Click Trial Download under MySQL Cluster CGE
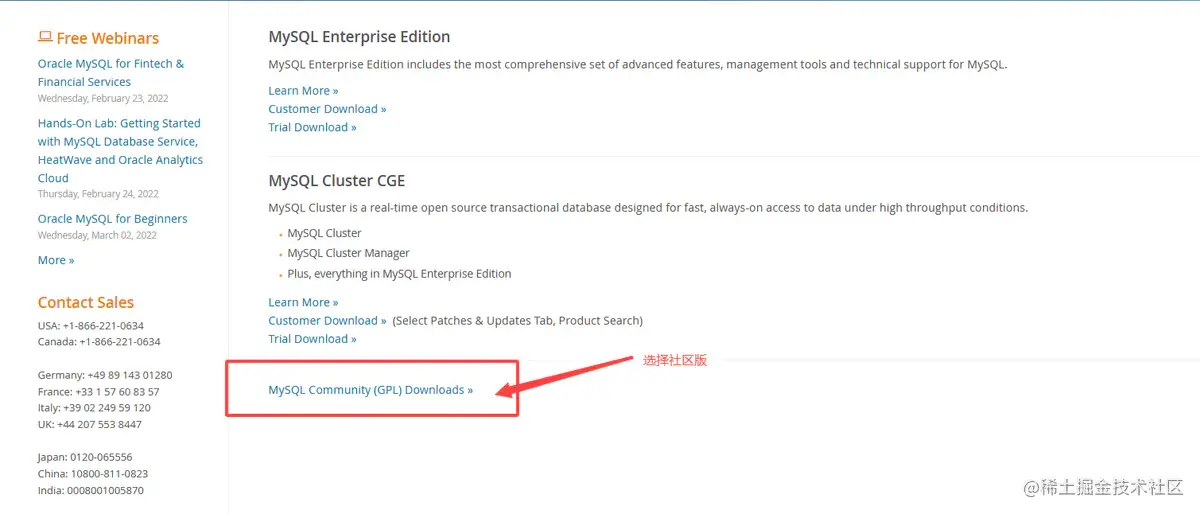Screen dimensions: 1200x514 click(312, 339)
